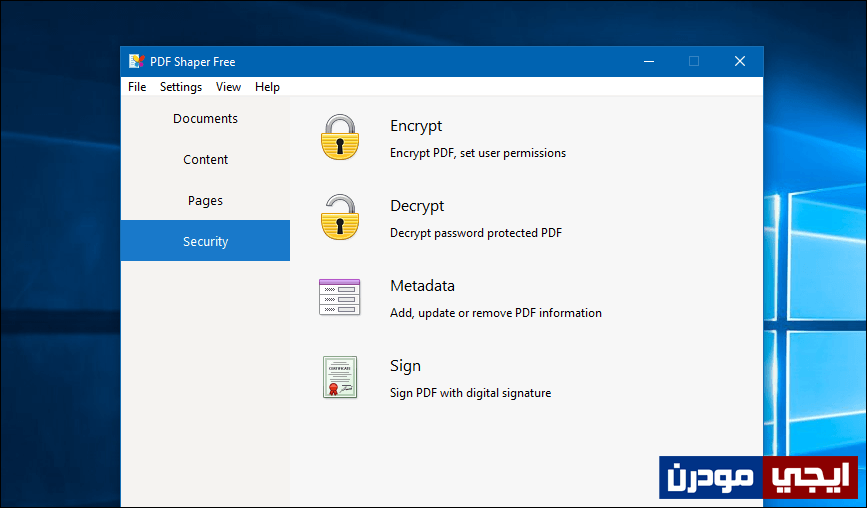
Task: Click 'Sign PDF with digital signature' description
Action: click(471, 393)
